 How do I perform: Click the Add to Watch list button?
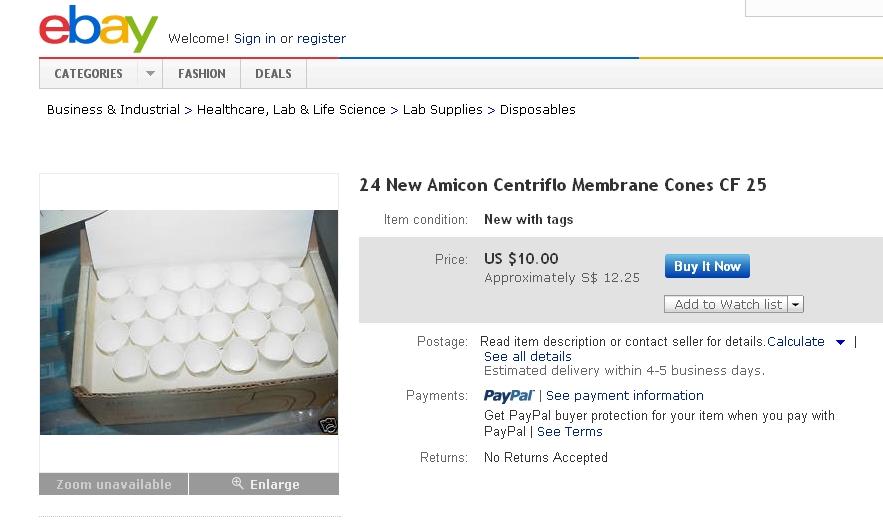click(x=727, y=305)
